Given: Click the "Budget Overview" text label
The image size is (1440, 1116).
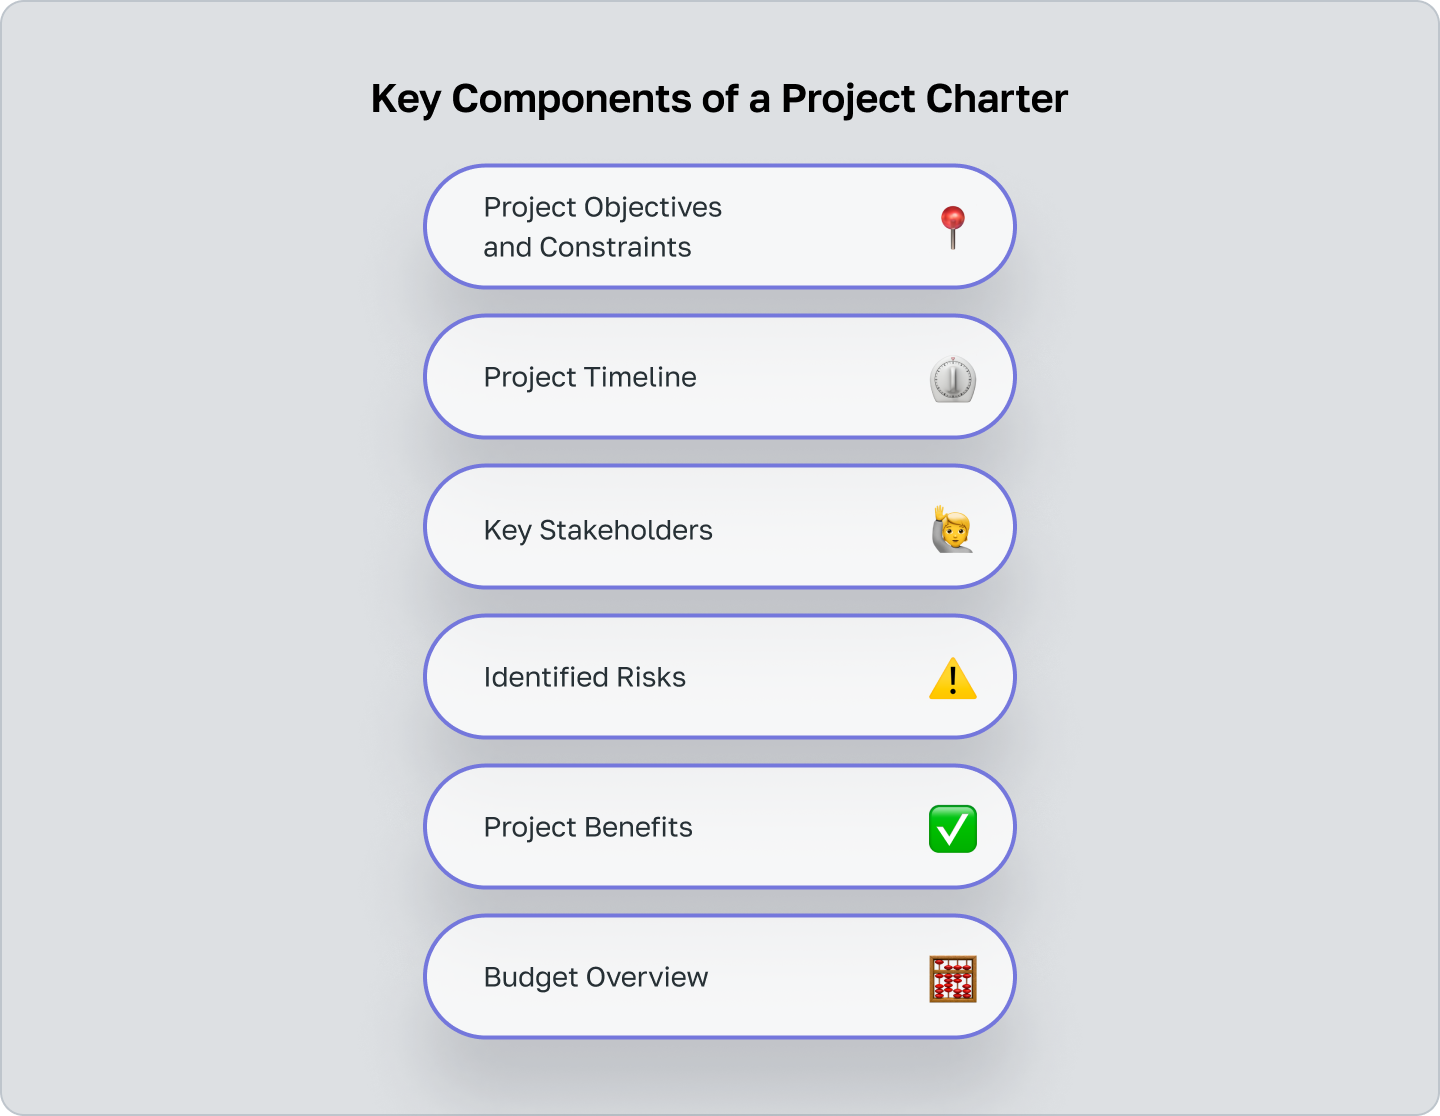Looking at the screenshot, I should click(x=596, y=977).
